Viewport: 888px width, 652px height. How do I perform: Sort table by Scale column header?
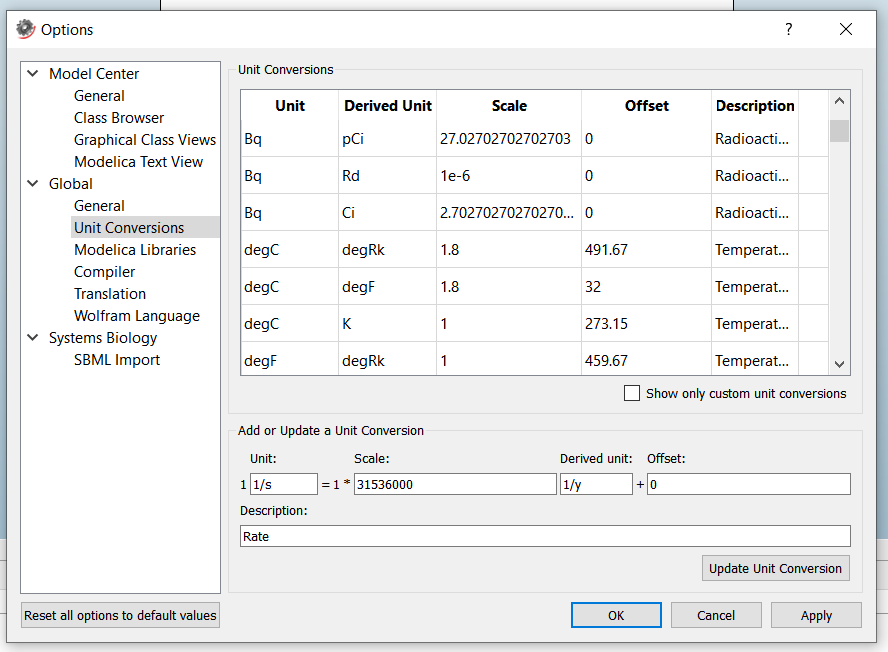point(509,106)
